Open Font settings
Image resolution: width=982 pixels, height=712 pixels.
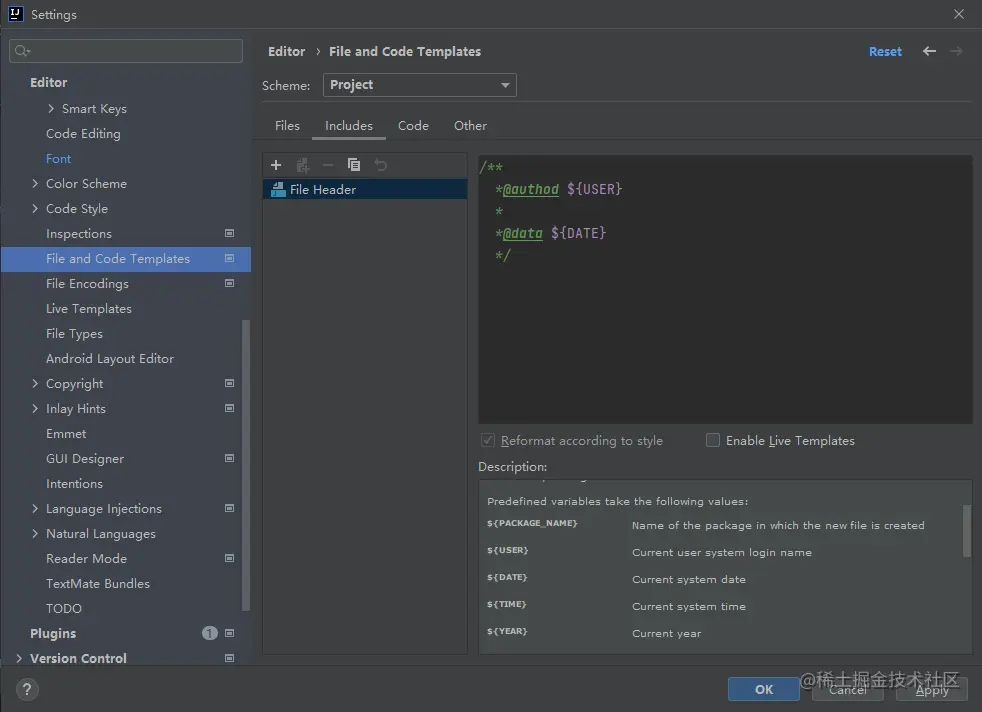[x=58, y=158]
